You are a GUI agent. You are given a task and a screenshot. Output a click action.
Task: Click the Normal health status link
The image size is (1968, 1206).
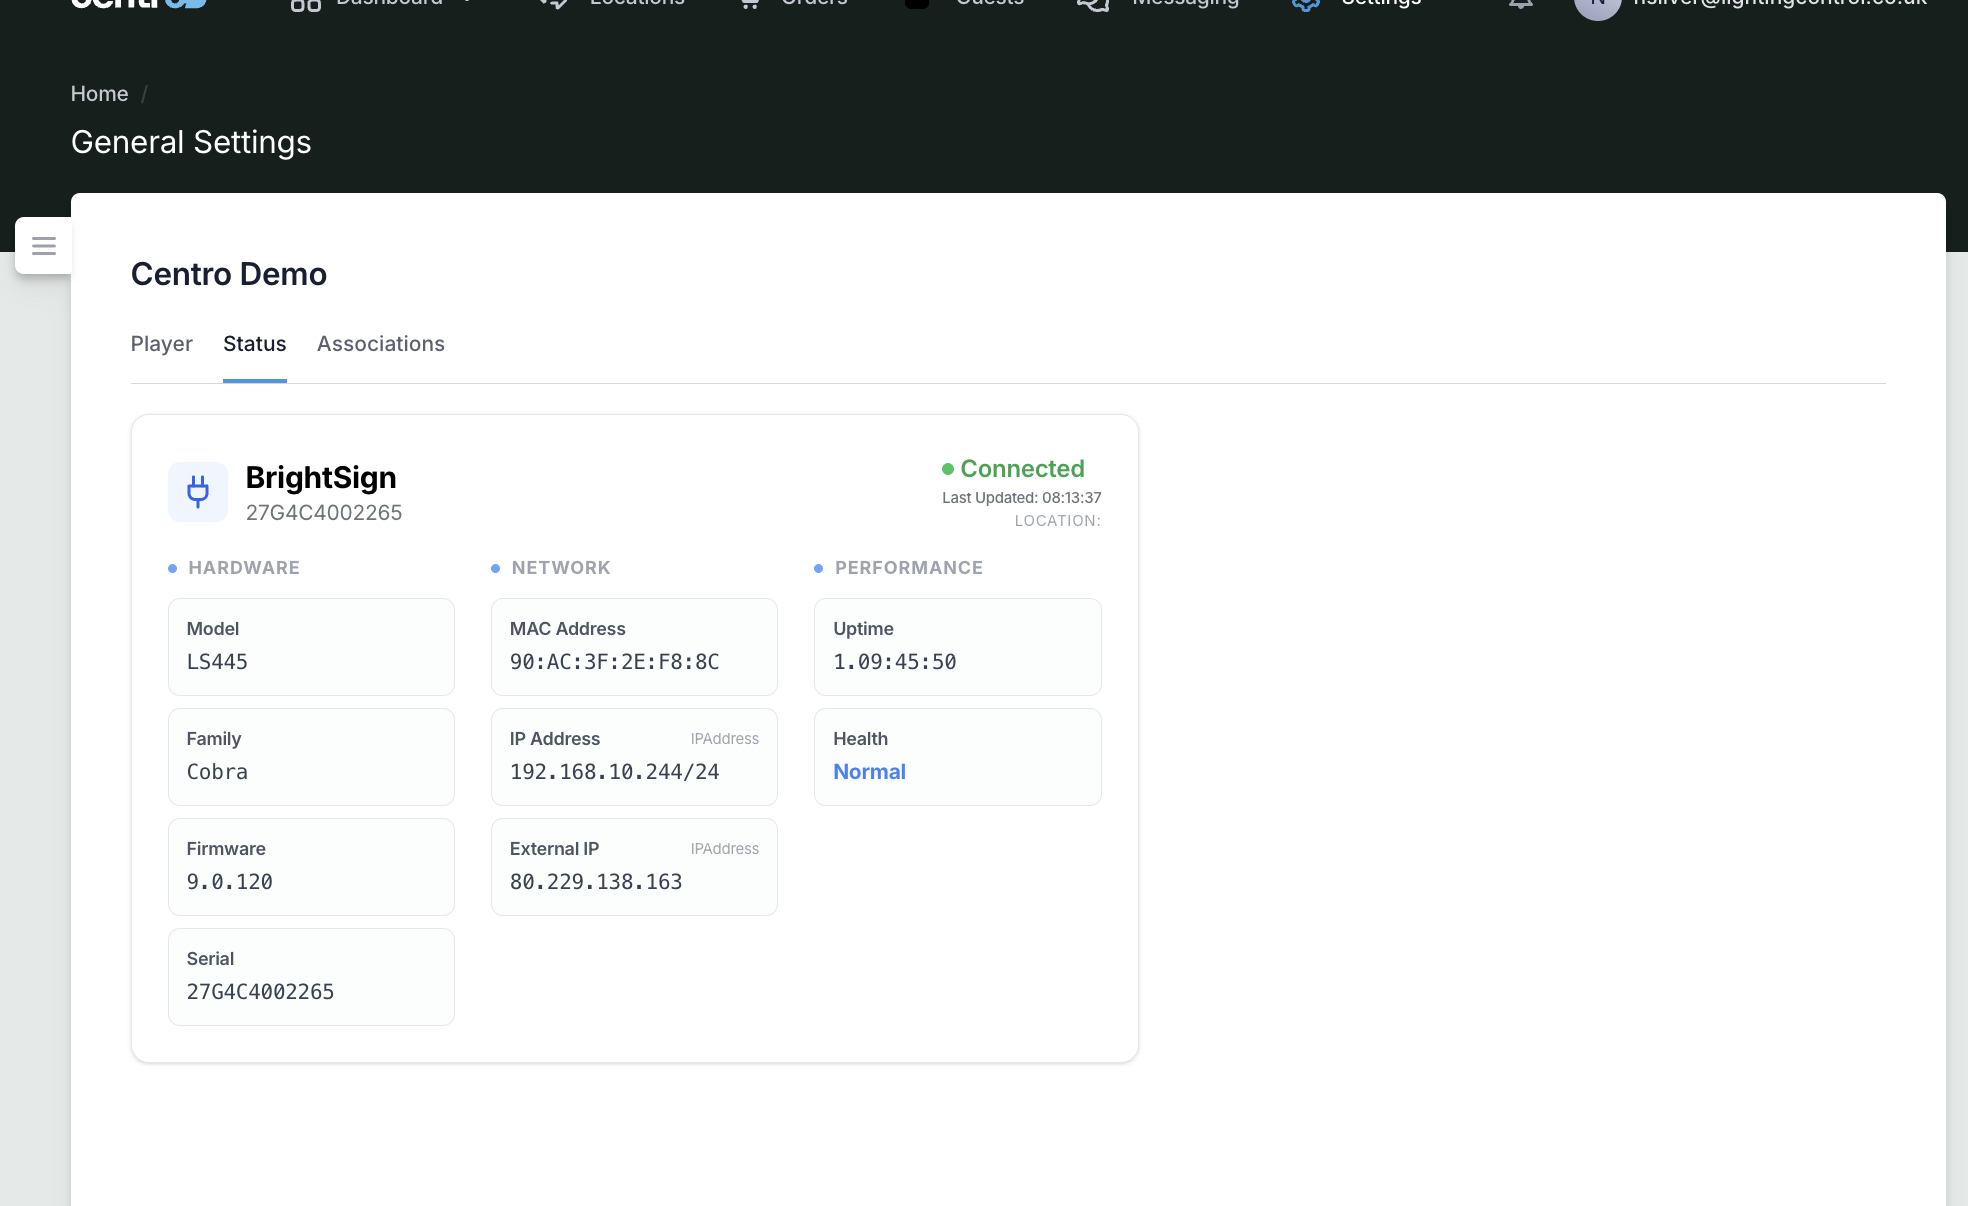click(870, 772)
